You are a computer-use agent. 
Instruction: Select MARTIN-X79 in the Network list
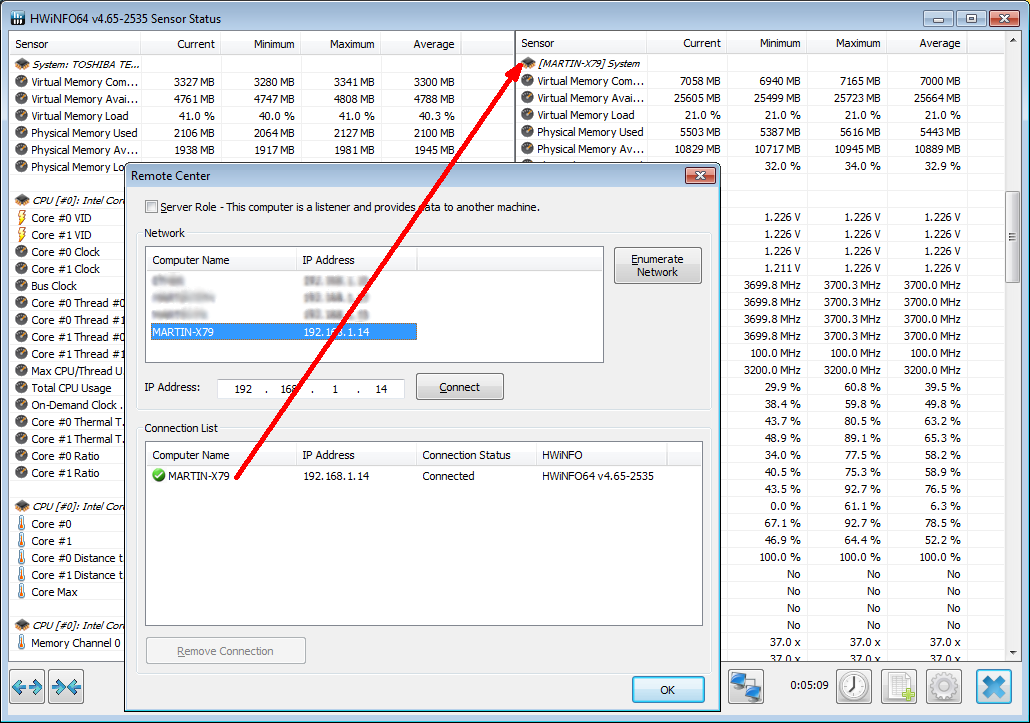(x=284, y=332)
